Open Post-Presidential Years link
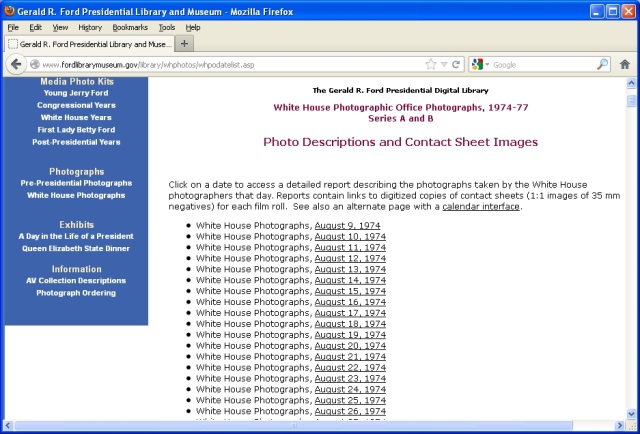Viewport: 640px width, 434px height. 76,142
